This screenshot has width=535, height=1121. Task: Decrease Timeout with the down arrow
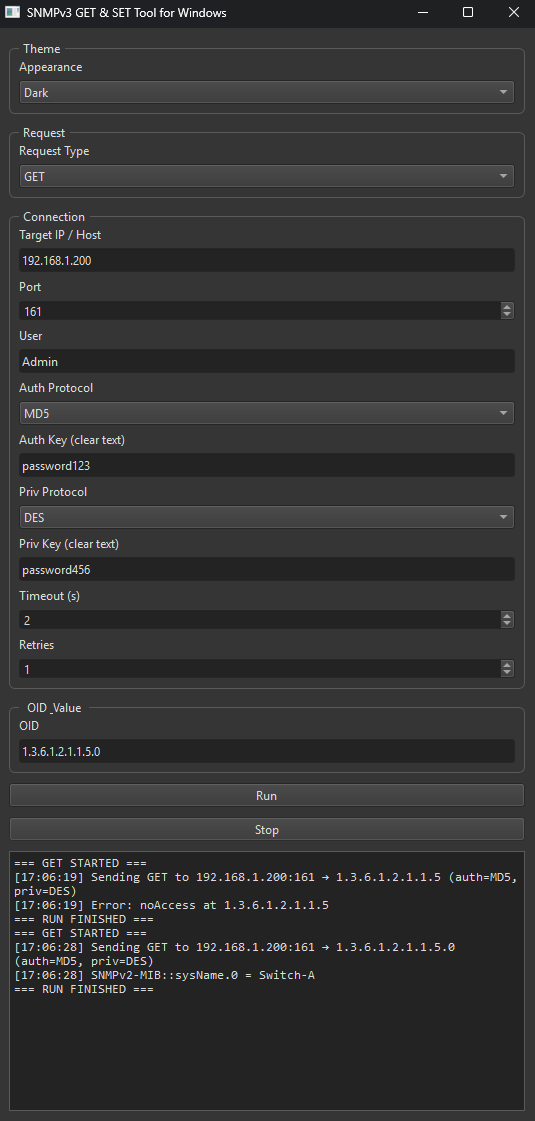coord(507,624)
